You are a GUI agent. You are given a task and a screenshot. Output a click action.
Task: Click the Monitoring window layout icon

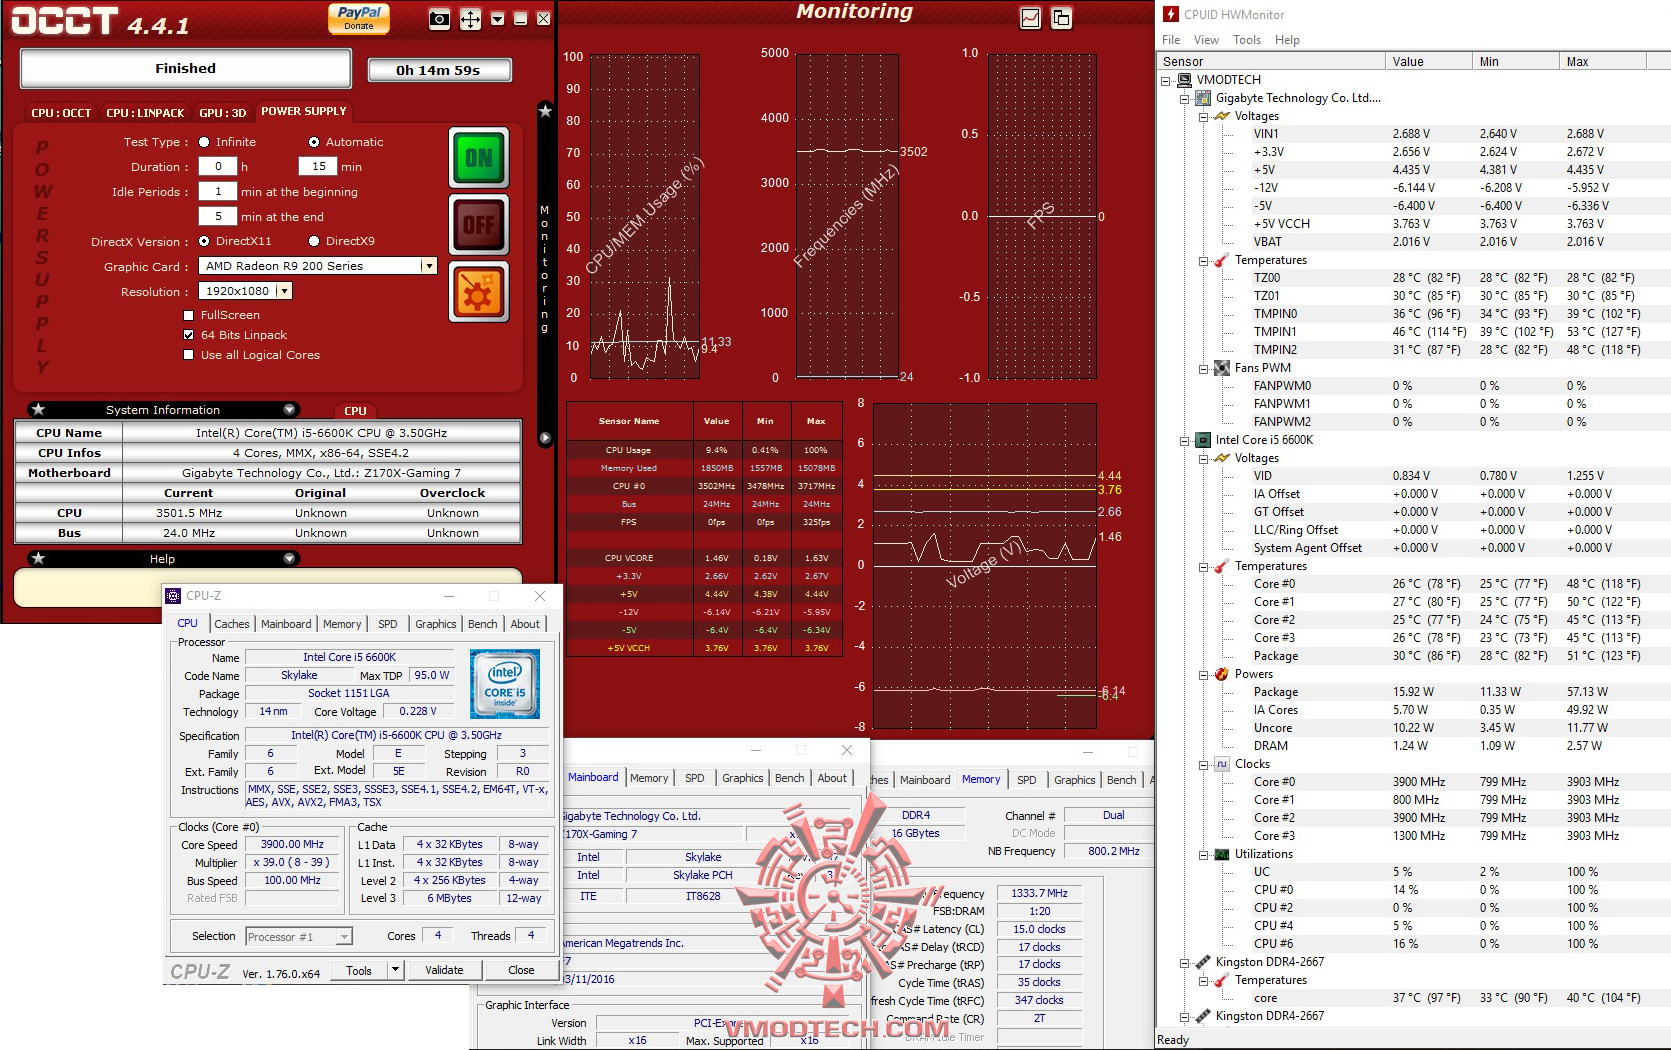[1061, 18]
